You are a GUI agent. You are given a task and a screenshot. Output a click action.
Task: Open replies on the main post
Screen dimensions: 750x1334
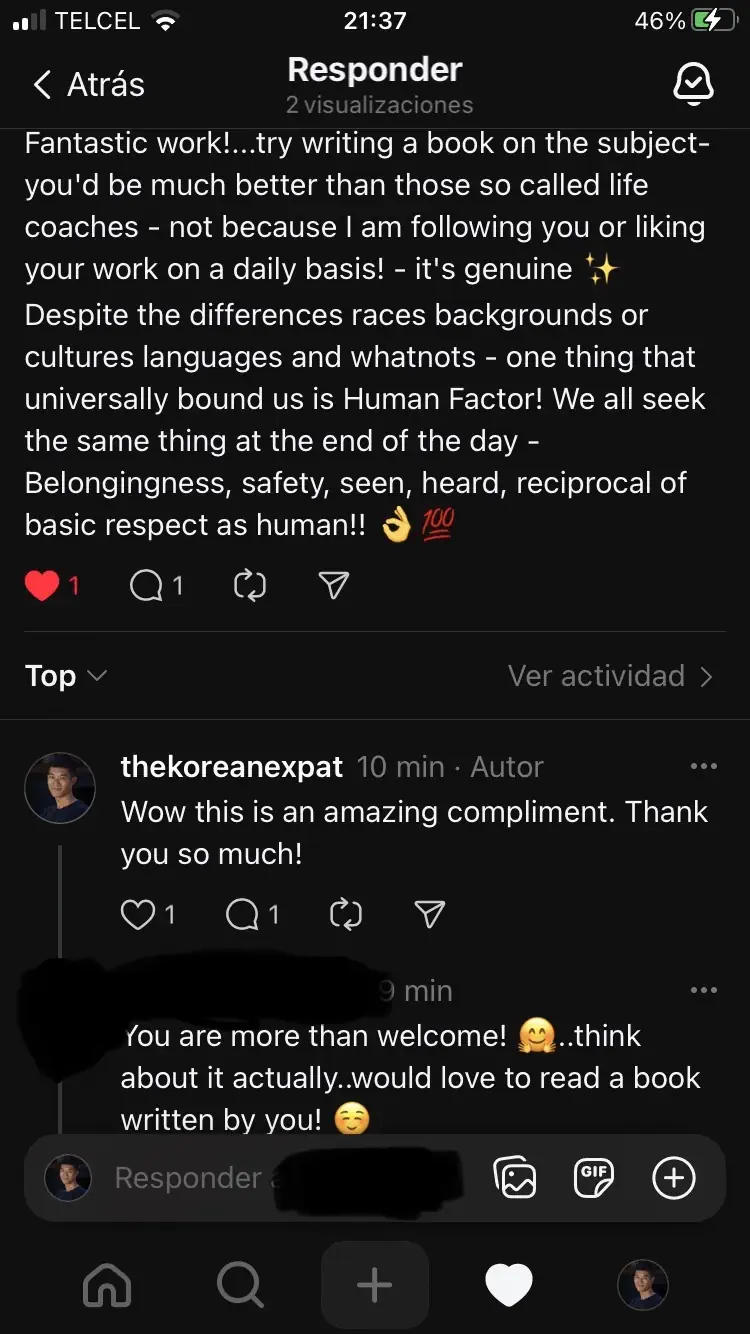[146, 585]
